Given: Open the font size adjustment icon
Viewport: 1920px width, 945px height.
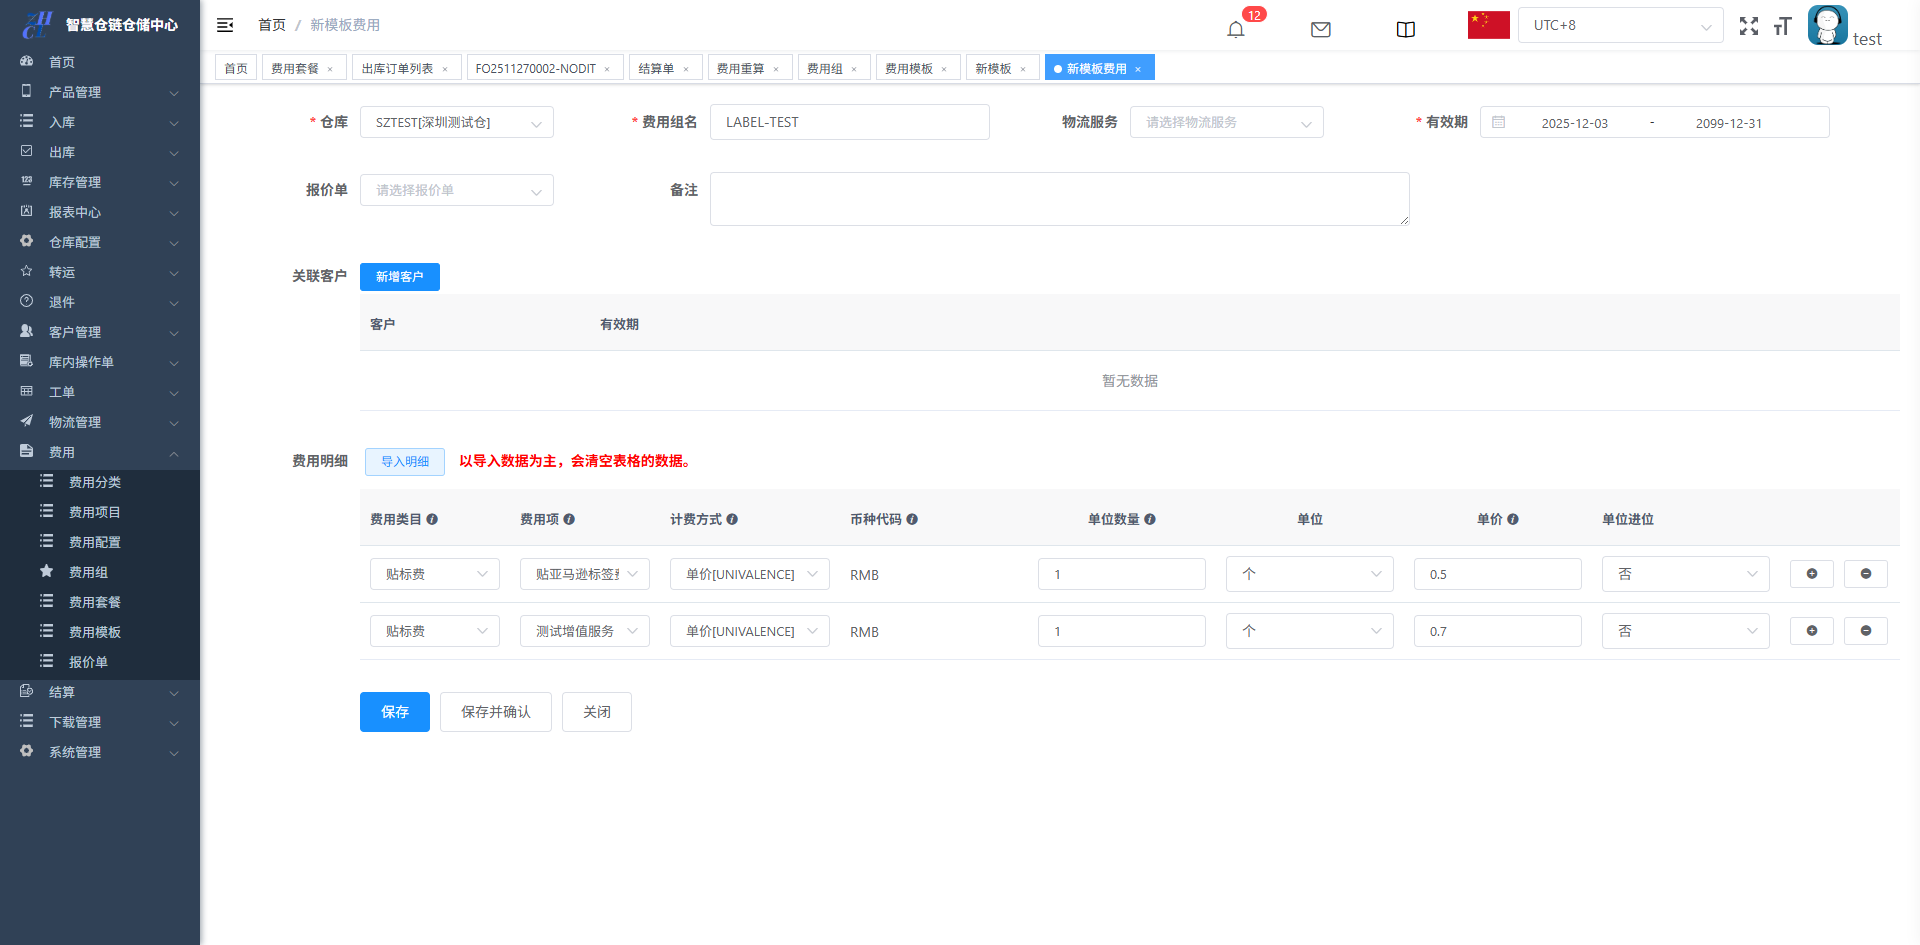Looking at the screenshot, I should [x=1782, y=27].
